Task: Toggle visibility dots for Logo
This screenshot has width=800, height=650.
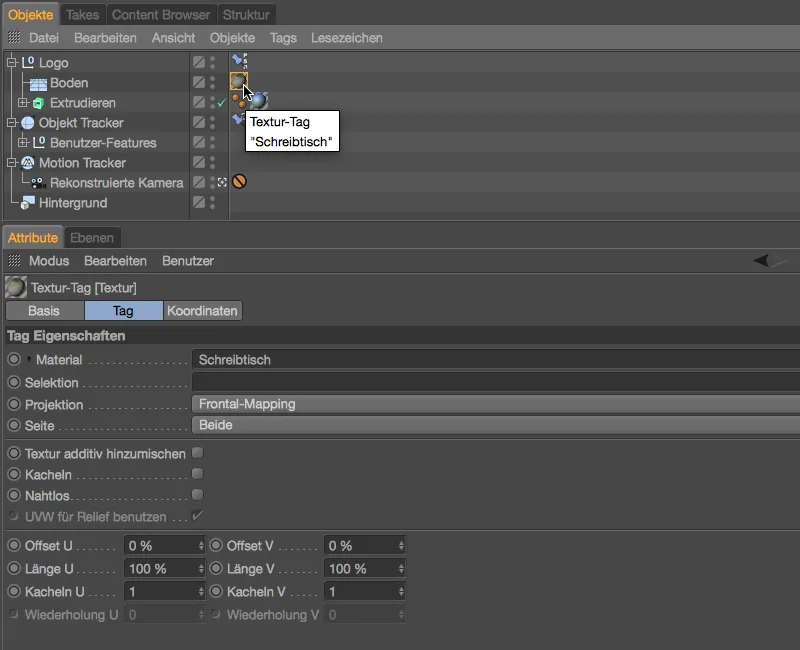Action: tap(213, 62)
